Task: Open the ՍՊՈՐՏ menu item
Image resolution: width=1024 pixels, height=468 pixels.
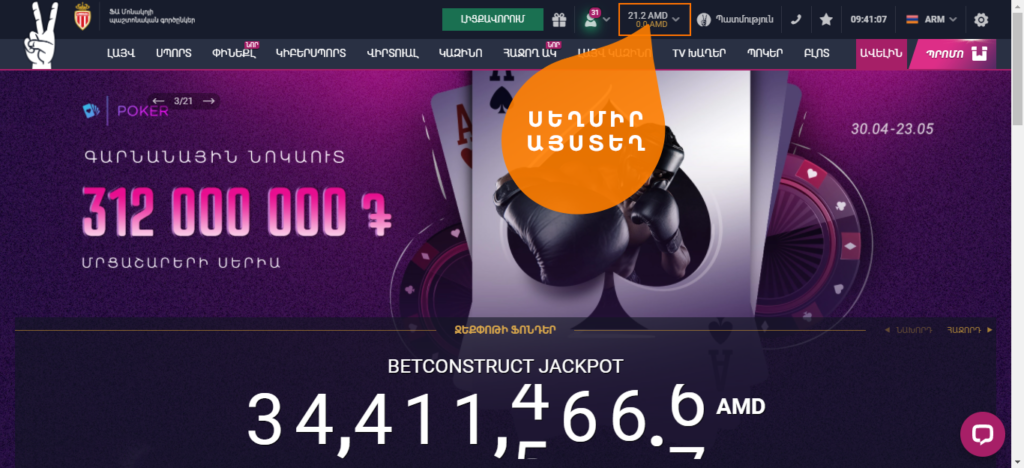Action: click(174, 54)
